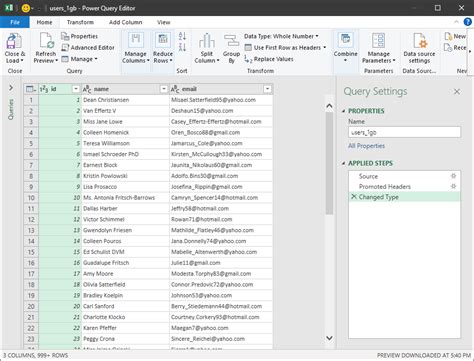Click the smiley feedback icon
Viewport: 474px width, 361px height.
(25, 8)
